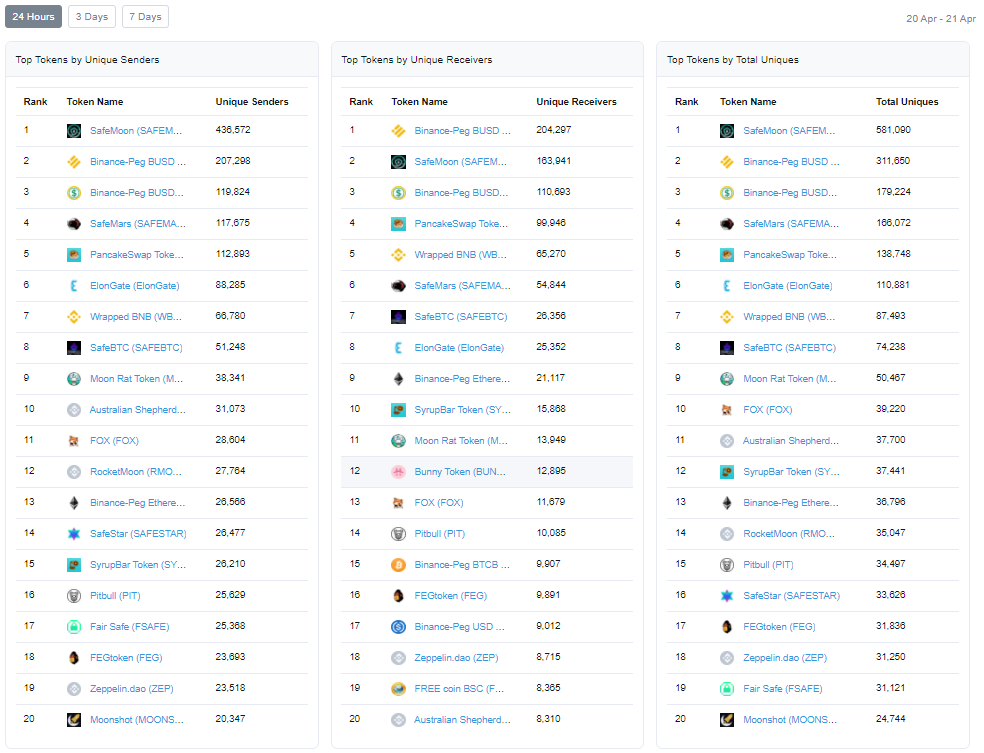Click the Unique Receivers column header
984x753 pixels.
pyautogui.click(x=576, y=102)
